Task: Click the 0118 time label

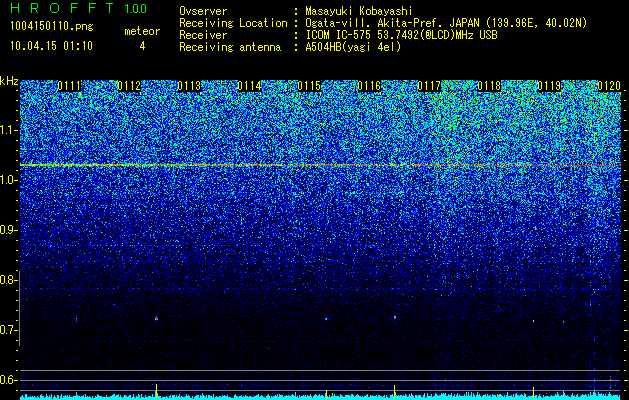Action: point(489,86)
